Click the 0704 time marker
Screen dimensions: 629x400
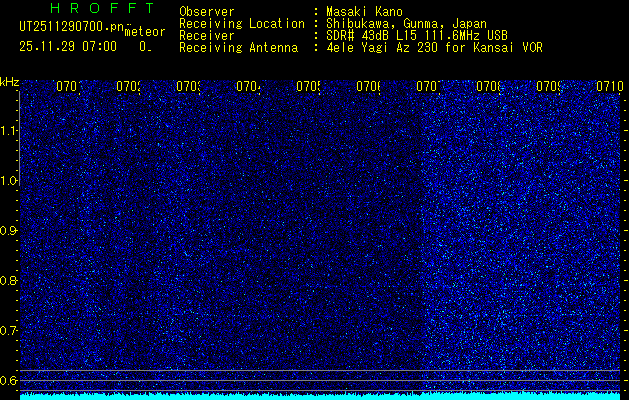[248, 86]
